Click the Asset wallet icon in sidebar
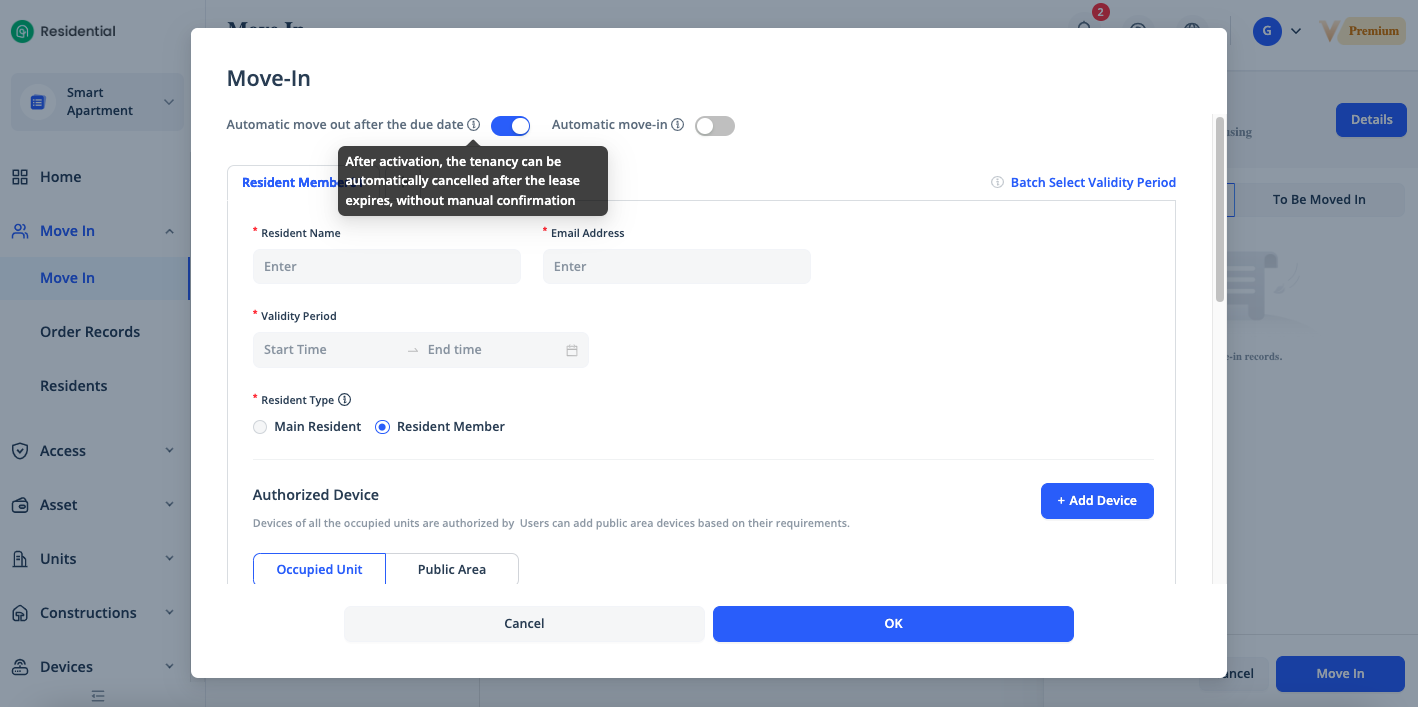The height and width of the screenshot is (707, 1418). coord(20,505)
